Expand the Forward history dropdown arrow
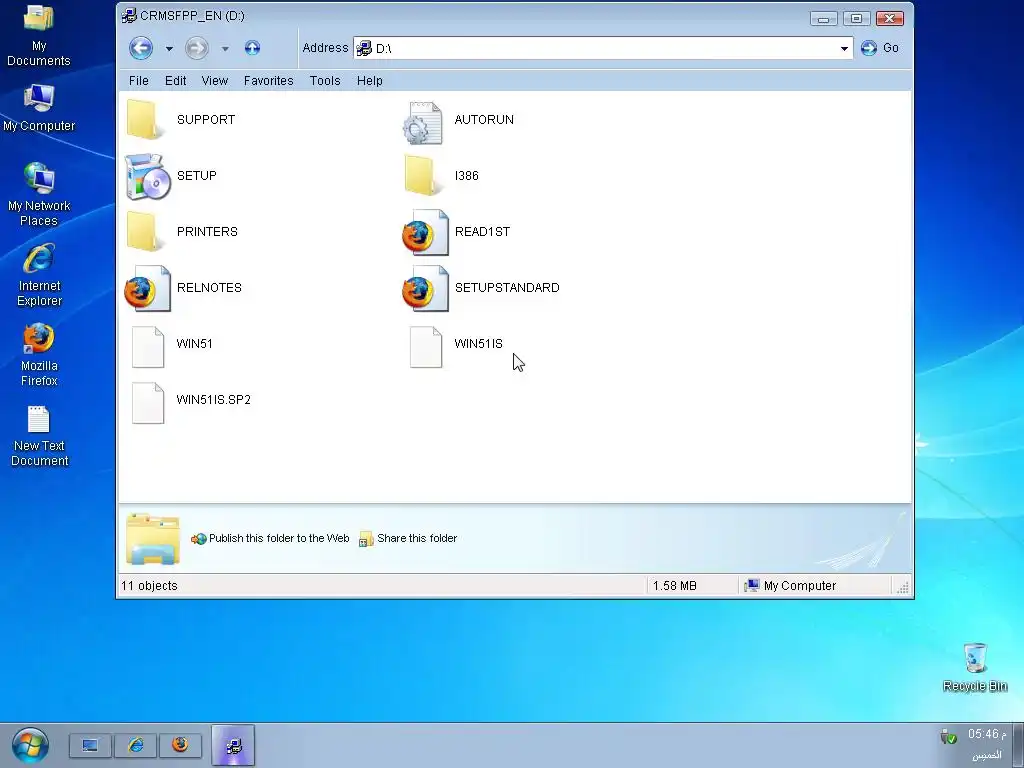 tap(225, 48)
